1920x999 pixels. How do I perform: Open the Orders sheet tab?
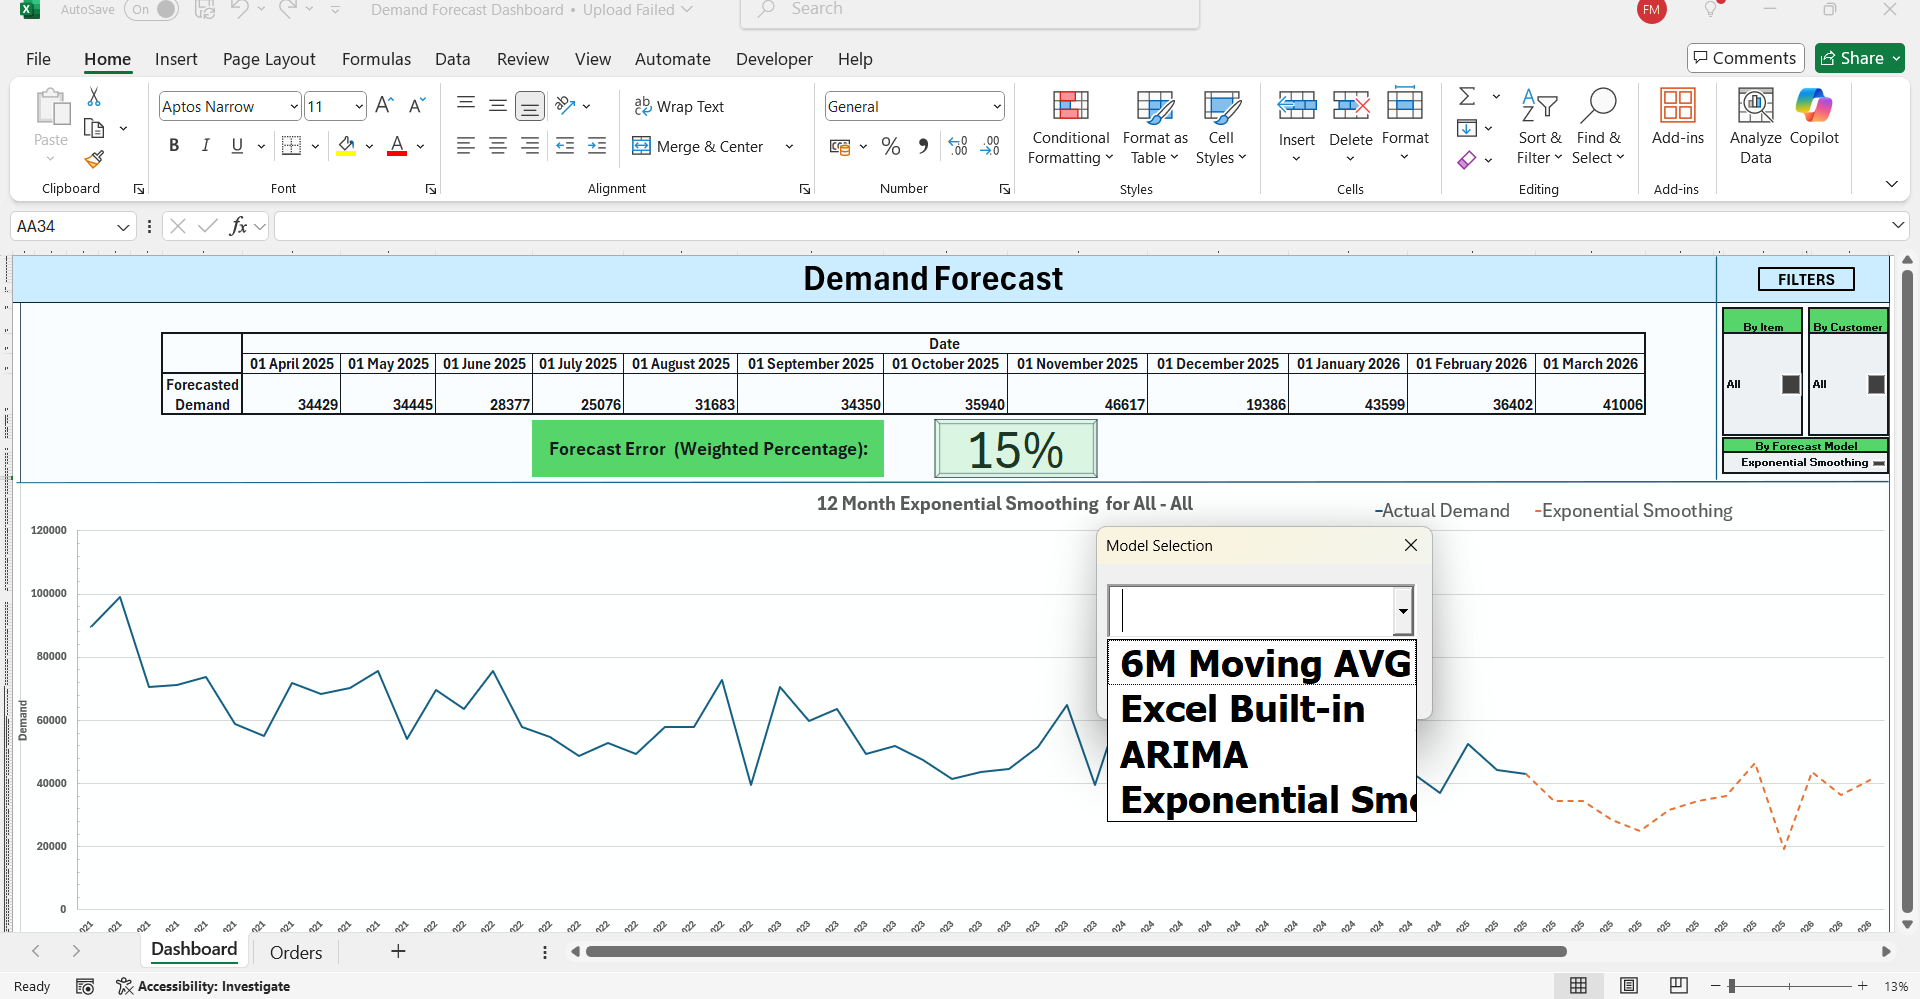pyautogui.click(x=295, y=952)
